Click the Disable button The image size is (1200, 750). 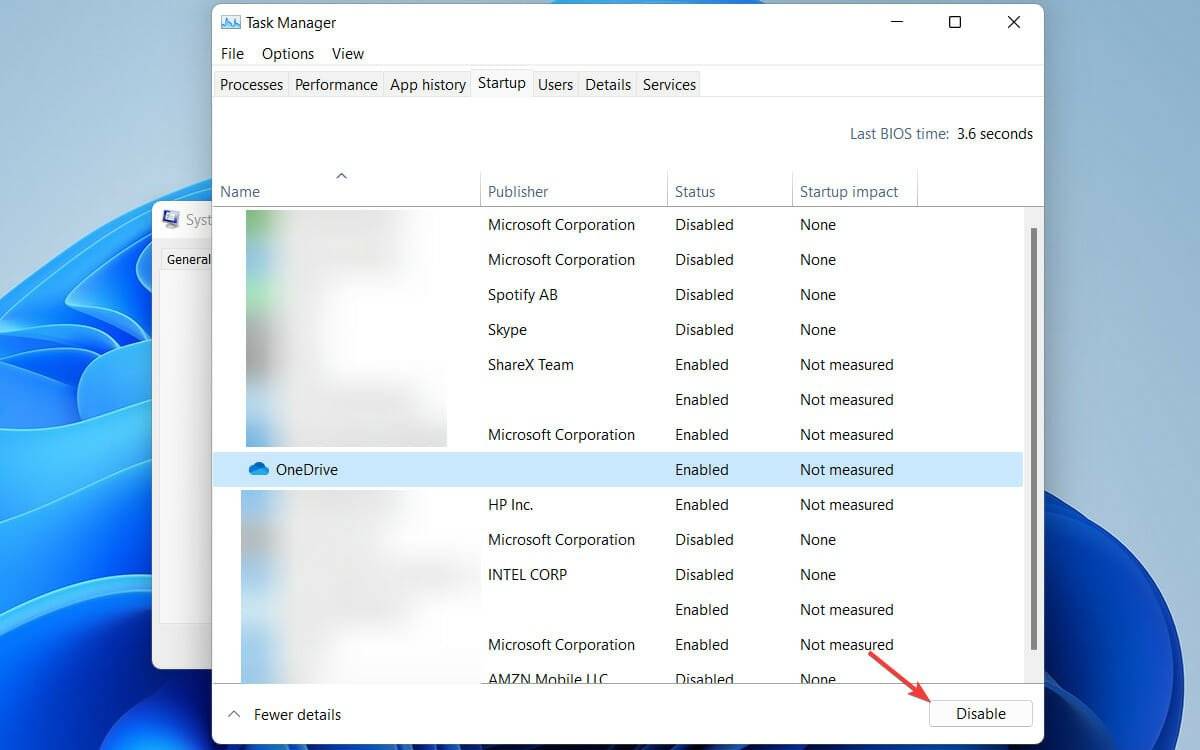pos(980,713)
